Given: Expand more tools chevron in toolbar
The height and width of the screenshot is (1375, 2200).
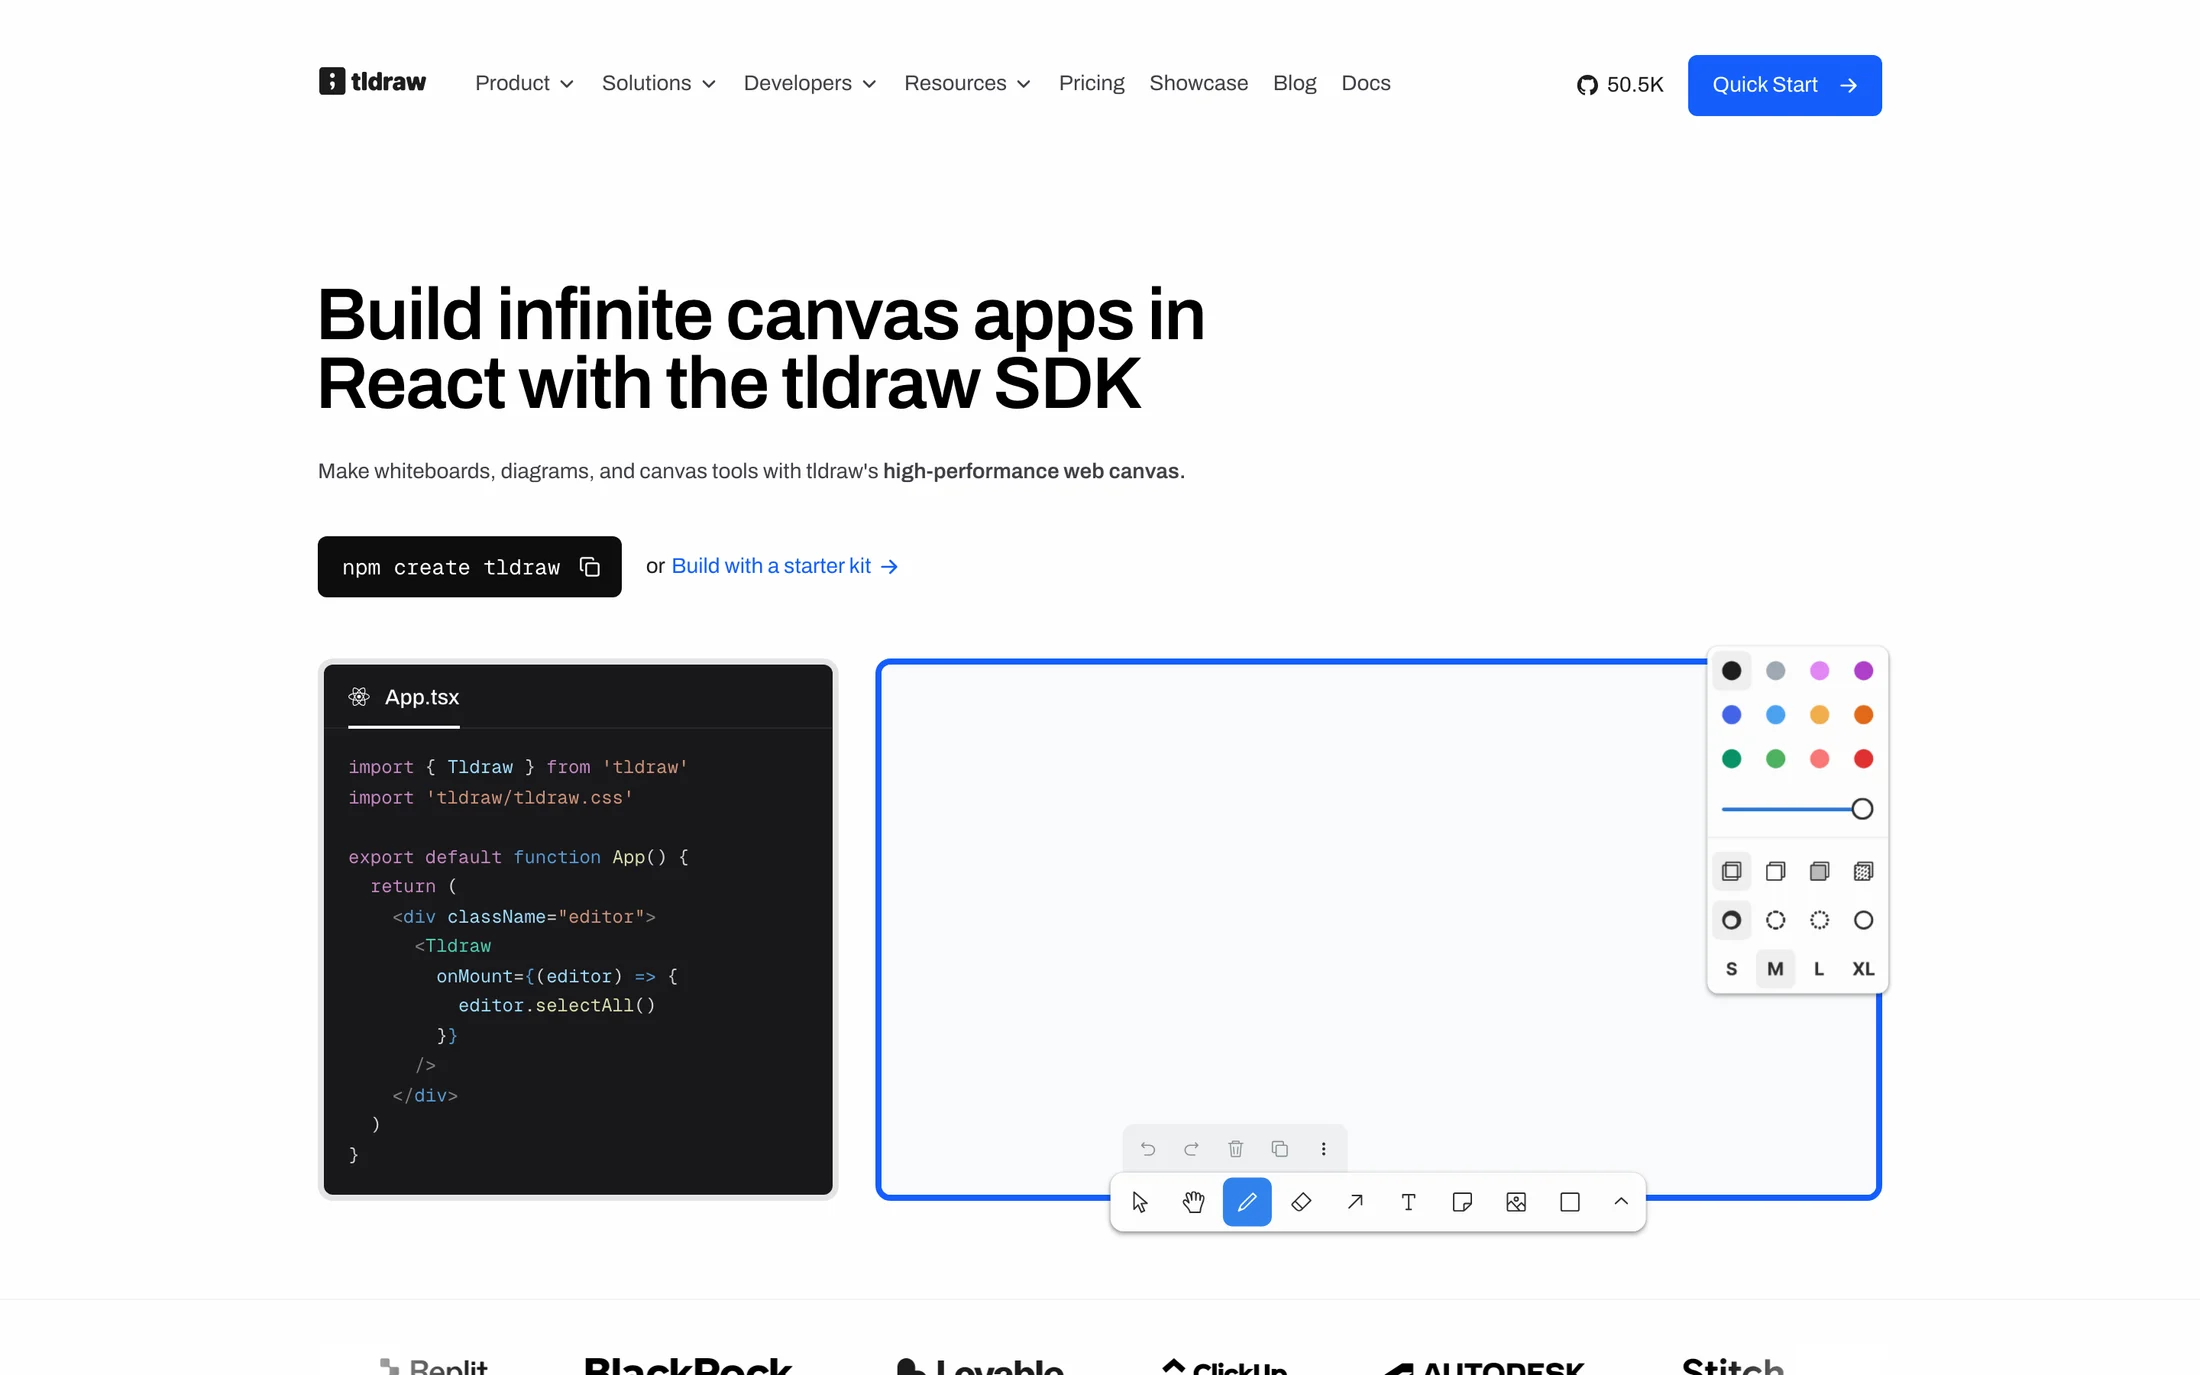Looking at the screenshot, I should pyautogui.click(x=1621, y=1202).
